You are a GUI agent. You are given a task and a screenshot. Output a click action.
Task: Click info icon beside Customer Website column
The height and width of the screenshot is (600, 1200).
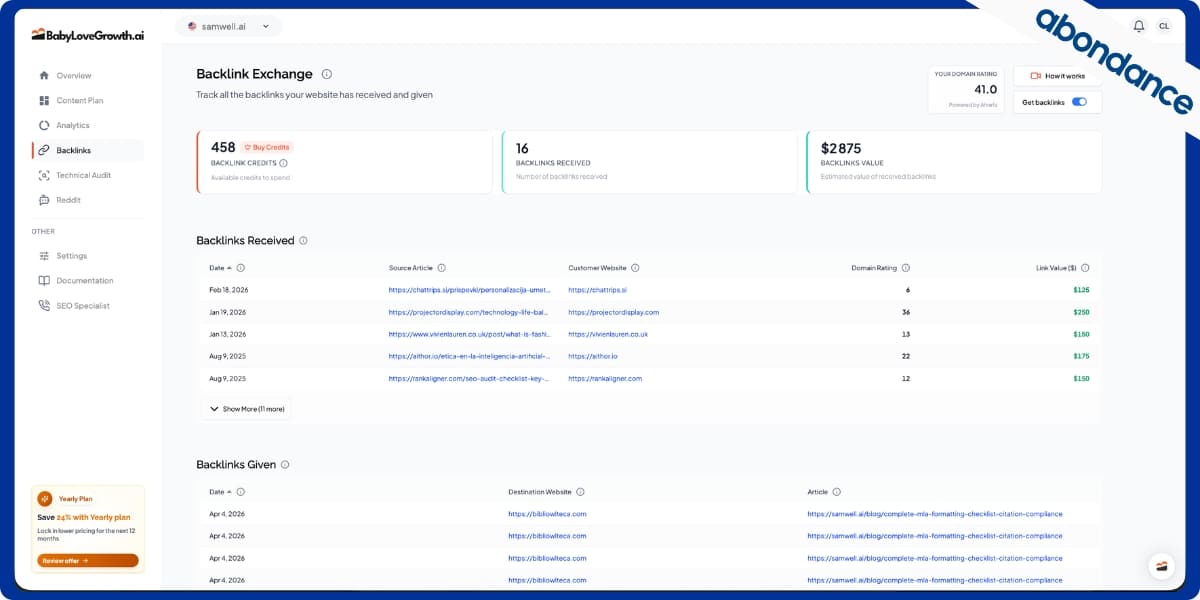pyautogui.click(x=635, y=268)
